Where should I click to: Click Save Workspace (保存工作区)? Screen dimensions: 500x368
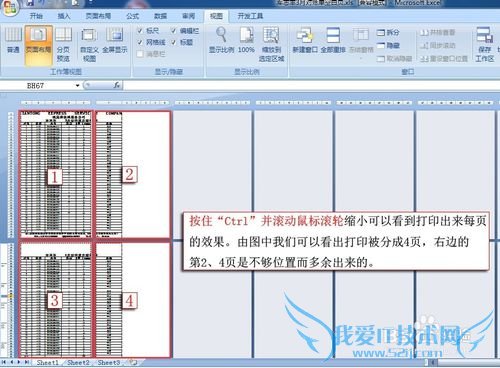485,45
